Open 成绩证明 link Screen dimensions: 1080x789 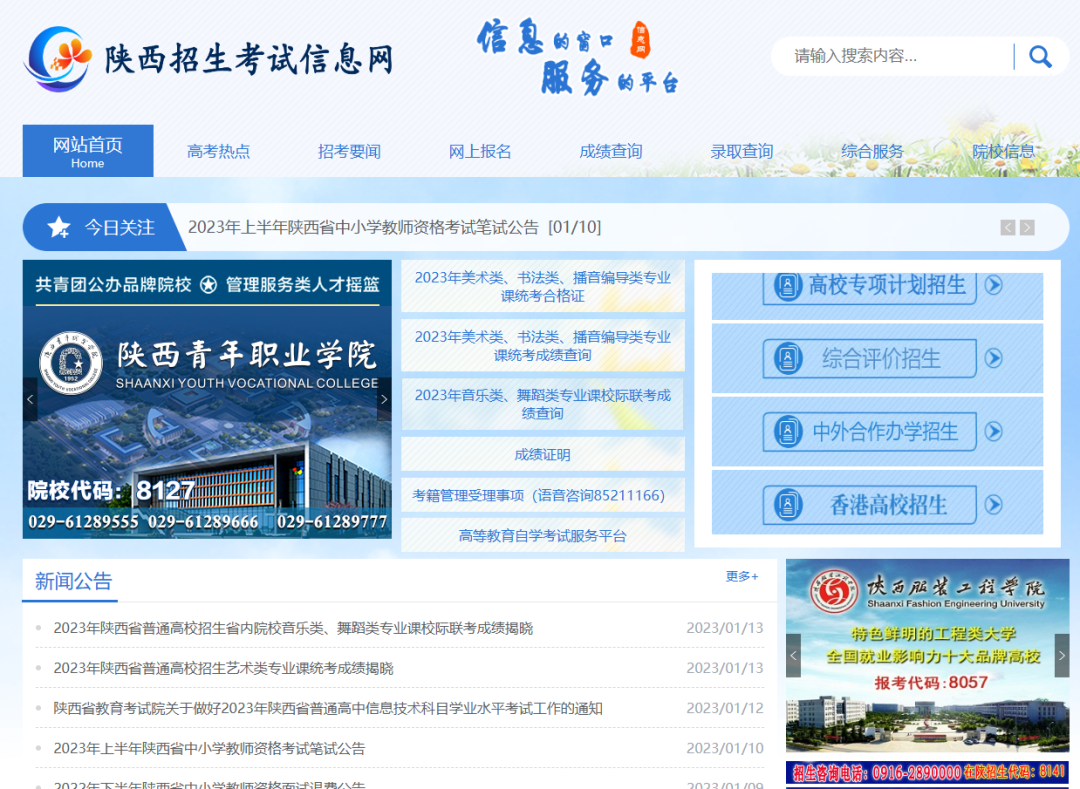543,455
